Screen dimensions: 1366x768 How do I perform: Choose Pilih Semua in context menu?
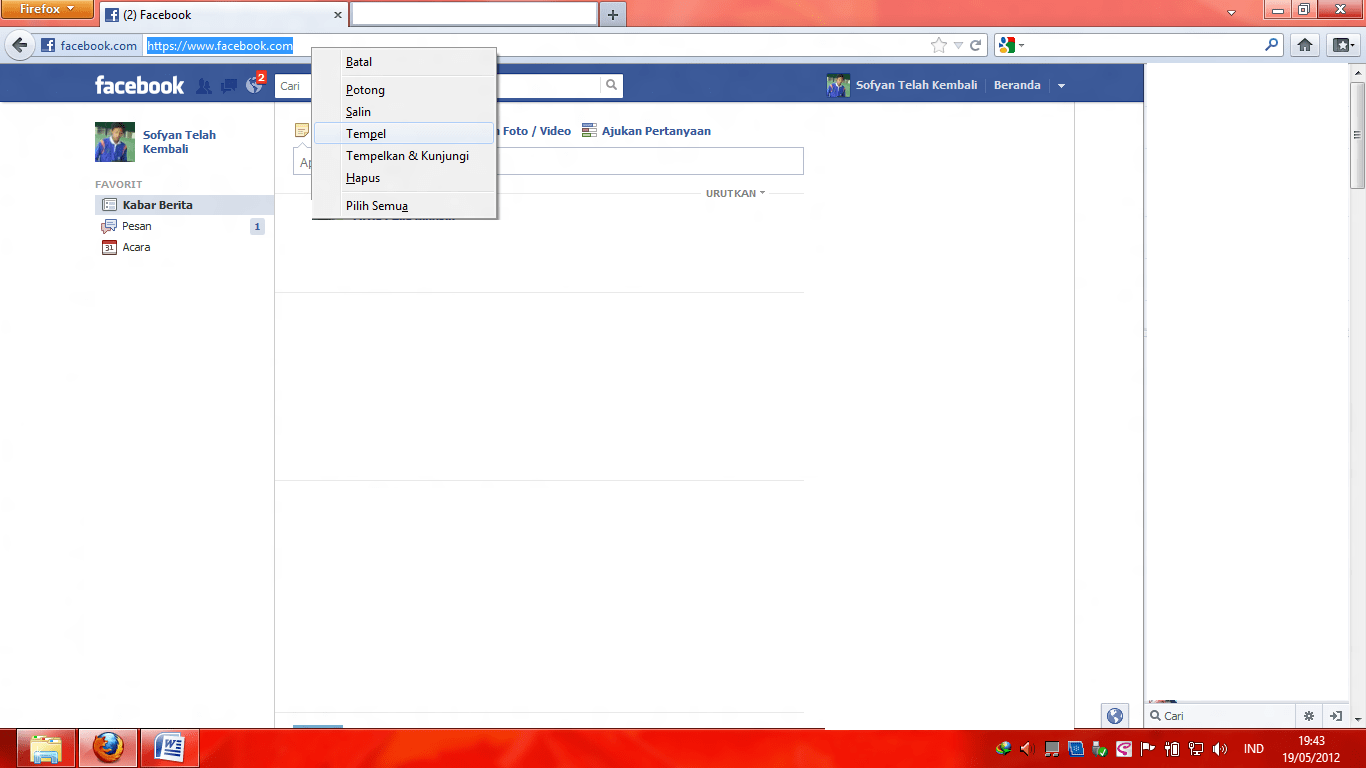click(x=404, y=206)
